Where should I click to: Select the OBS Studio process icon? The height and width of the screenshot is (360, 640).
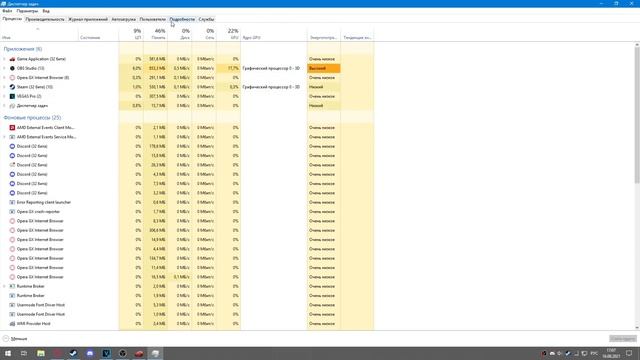12,69
